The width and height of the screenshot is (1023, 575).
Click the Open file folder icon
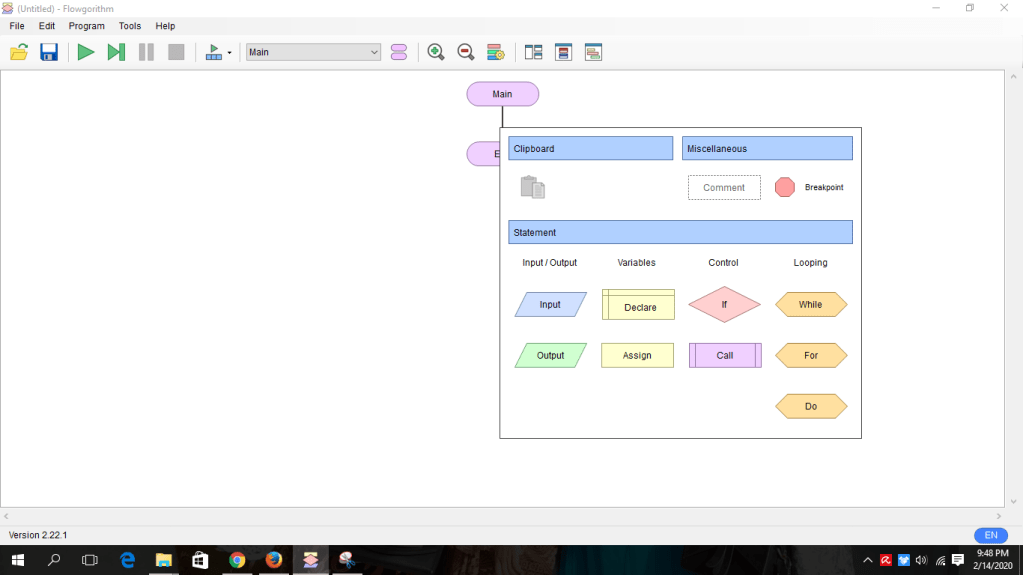point(19,52)
